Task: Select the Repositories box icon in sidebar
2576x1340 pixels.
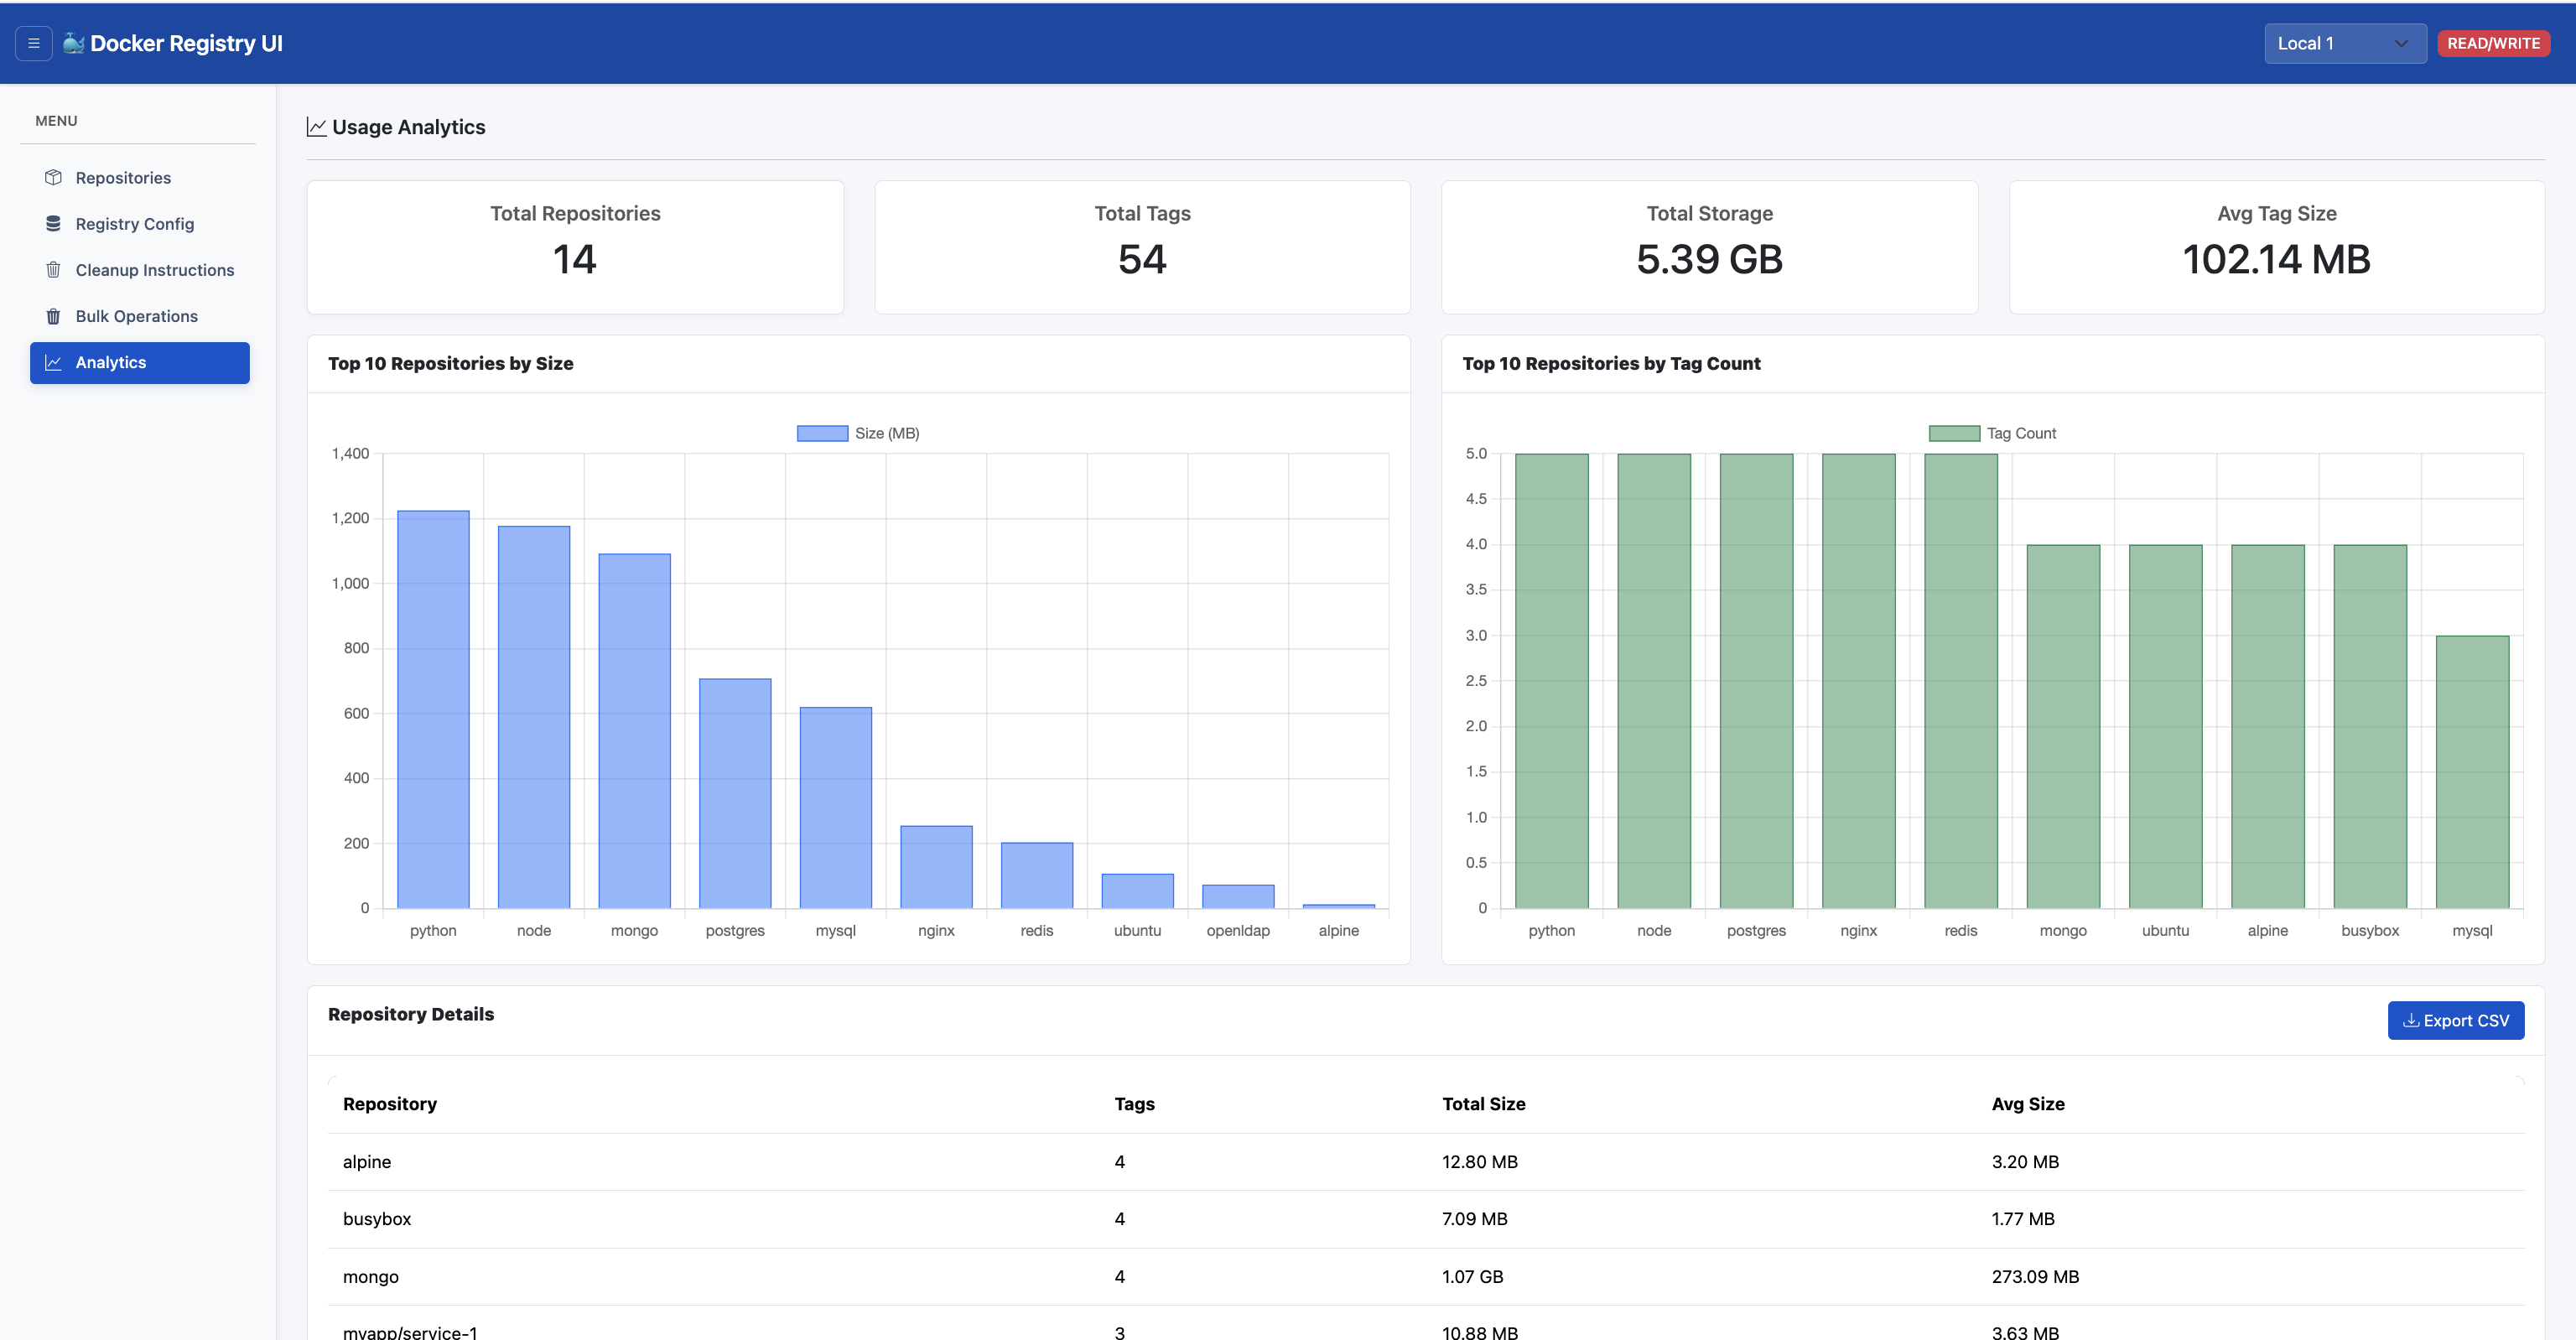Action: pyautogui.click(x=53, y=177)
